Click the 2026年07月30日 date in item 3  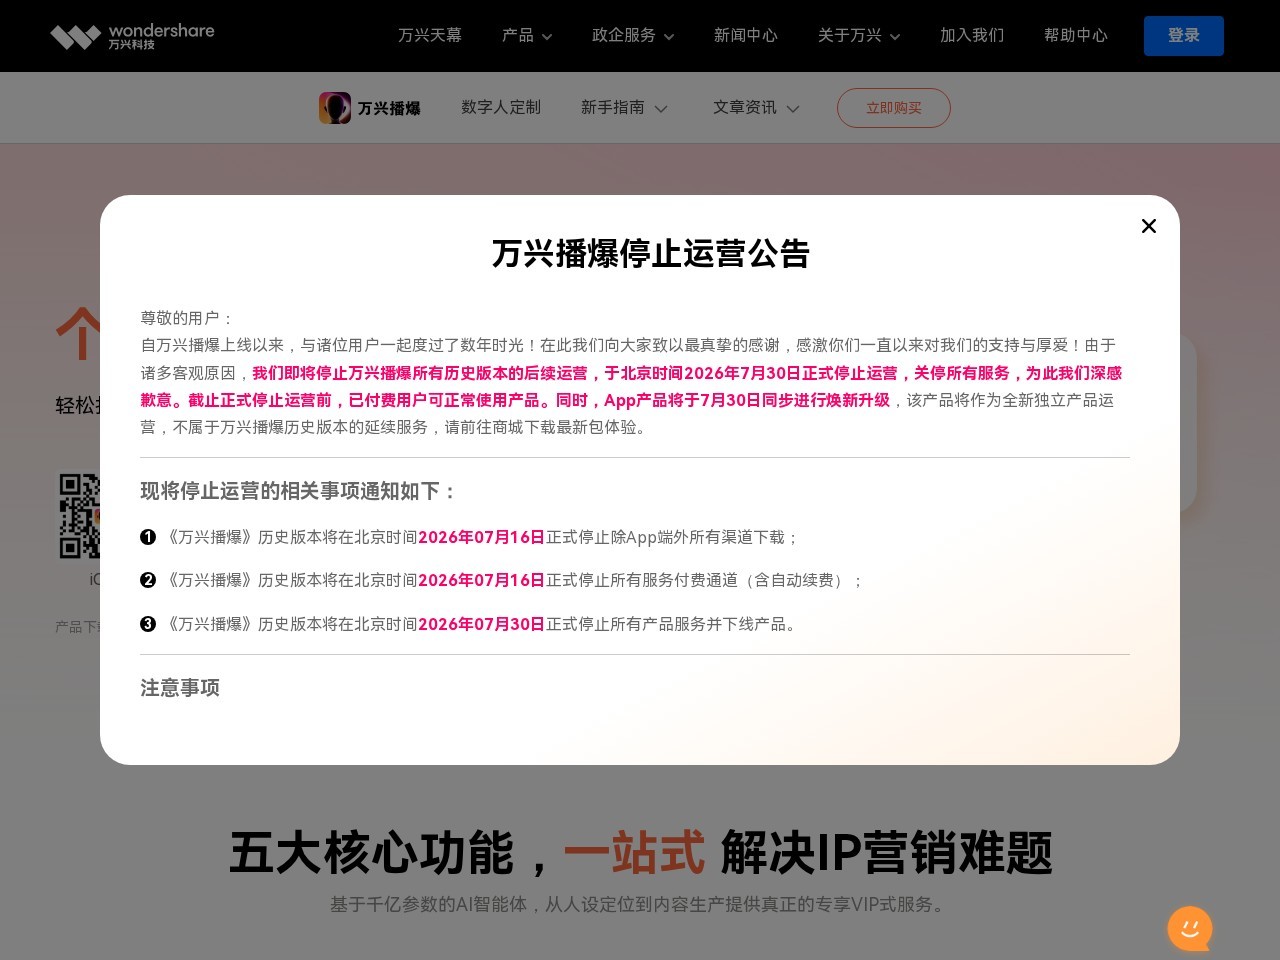pyautogui.click(x=481, y=624)
